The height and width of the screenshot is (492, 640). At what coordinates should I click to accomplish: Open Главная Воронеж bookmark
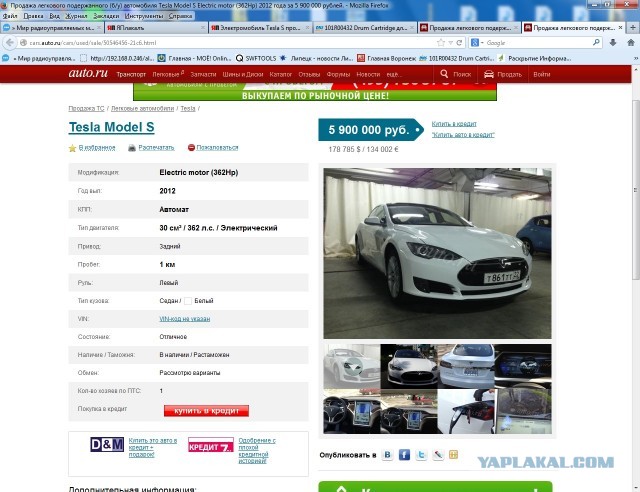(x=387, y=58)
